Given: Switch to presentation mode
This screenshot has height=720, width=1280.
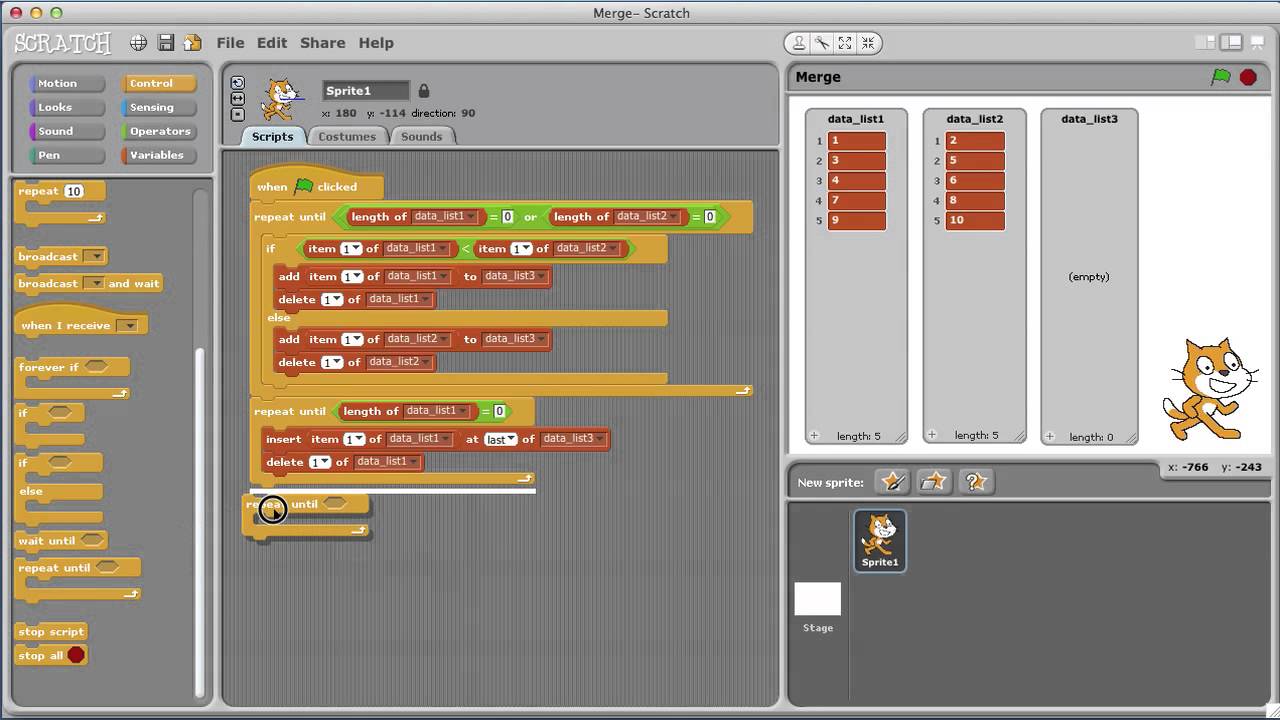Looking at the screenshot, I should [x=1256, y=43].
